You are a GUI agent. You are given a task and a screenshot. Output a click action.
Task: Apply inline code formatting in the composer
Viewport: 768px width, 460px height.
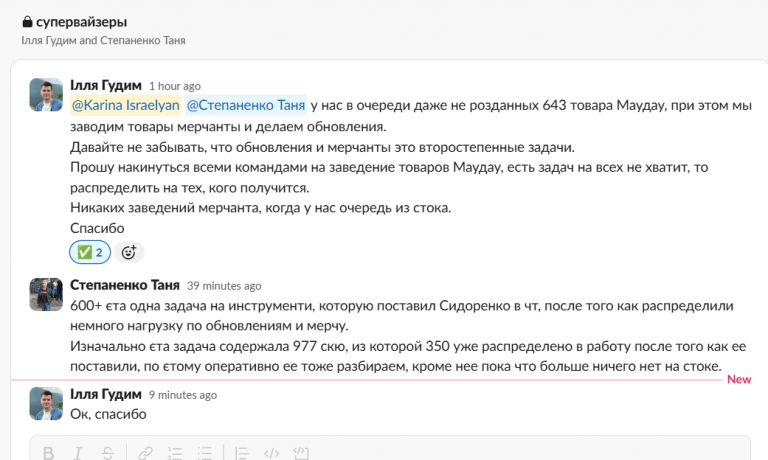(271, 453)
